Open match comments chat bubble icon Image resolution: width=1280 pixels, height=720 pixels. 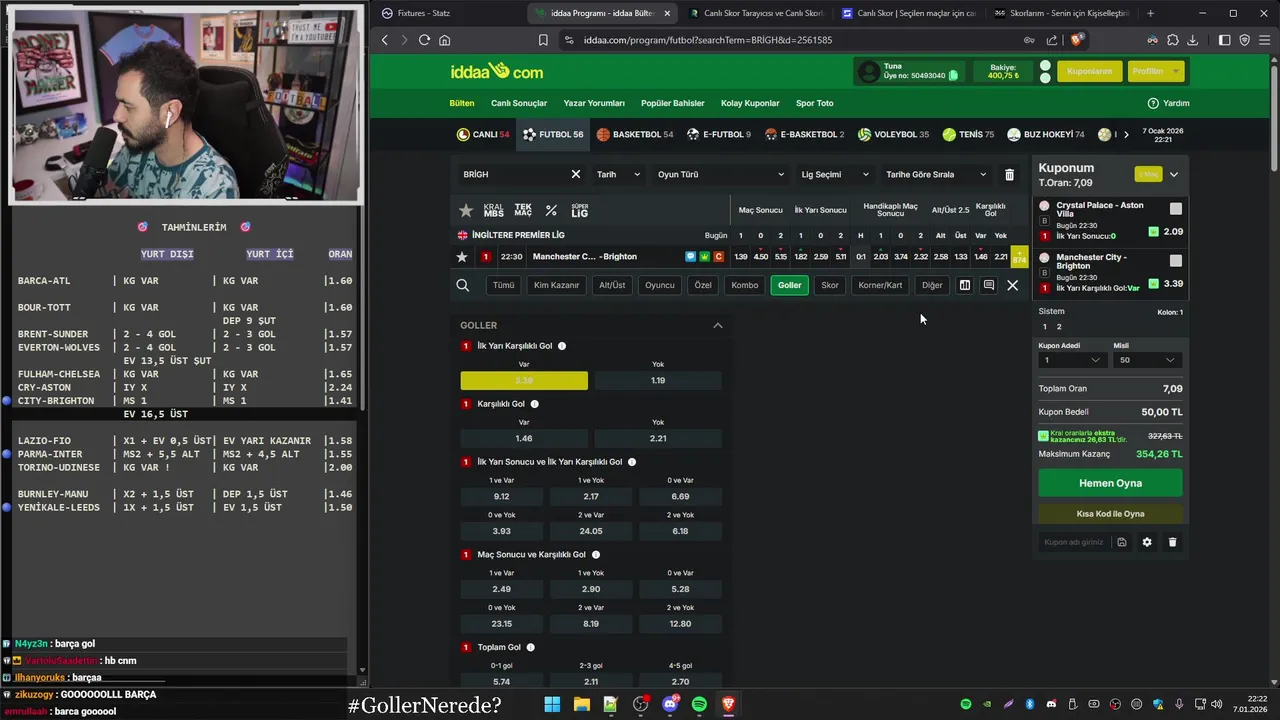point(691,257)
